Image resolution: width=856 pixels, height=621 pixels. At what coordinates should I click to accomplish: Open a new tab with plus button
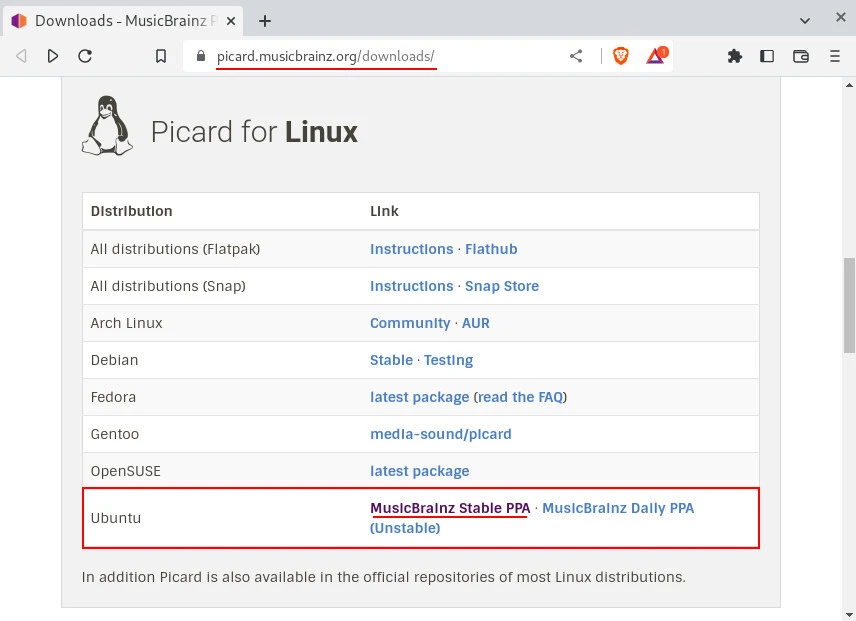[265, 20]
